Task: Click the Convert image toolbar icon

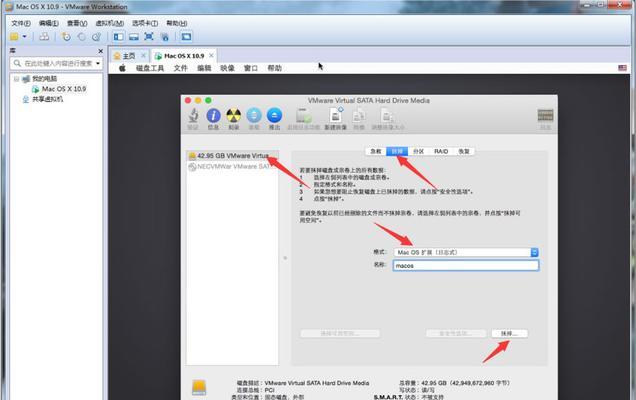Action: (359, 116)
